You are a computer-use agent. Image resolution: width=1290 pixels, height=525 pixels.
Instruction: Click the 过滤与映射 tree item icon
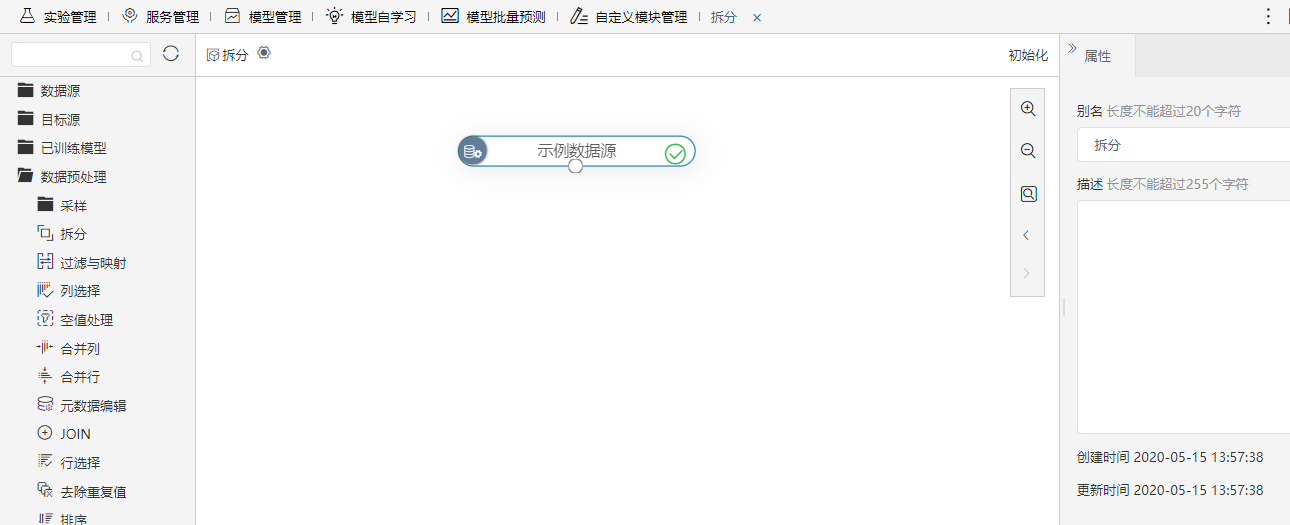pyautogui.click(x=44, y=262)
